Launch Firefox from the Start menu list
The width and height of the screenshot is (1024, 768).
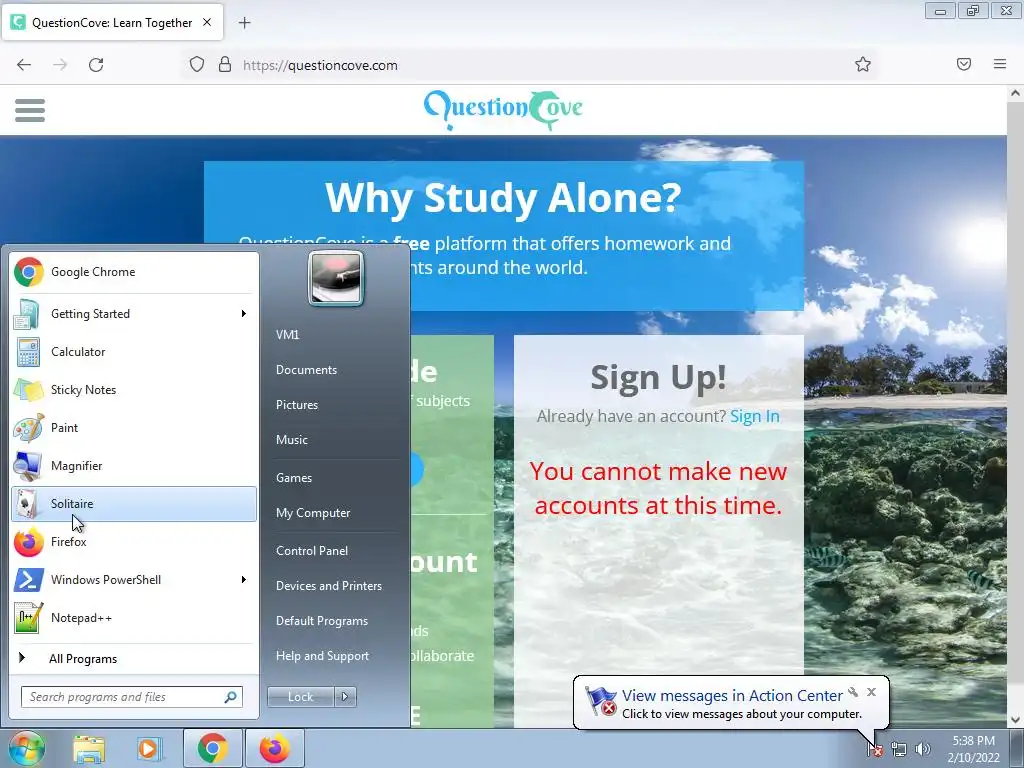(134, 541)
